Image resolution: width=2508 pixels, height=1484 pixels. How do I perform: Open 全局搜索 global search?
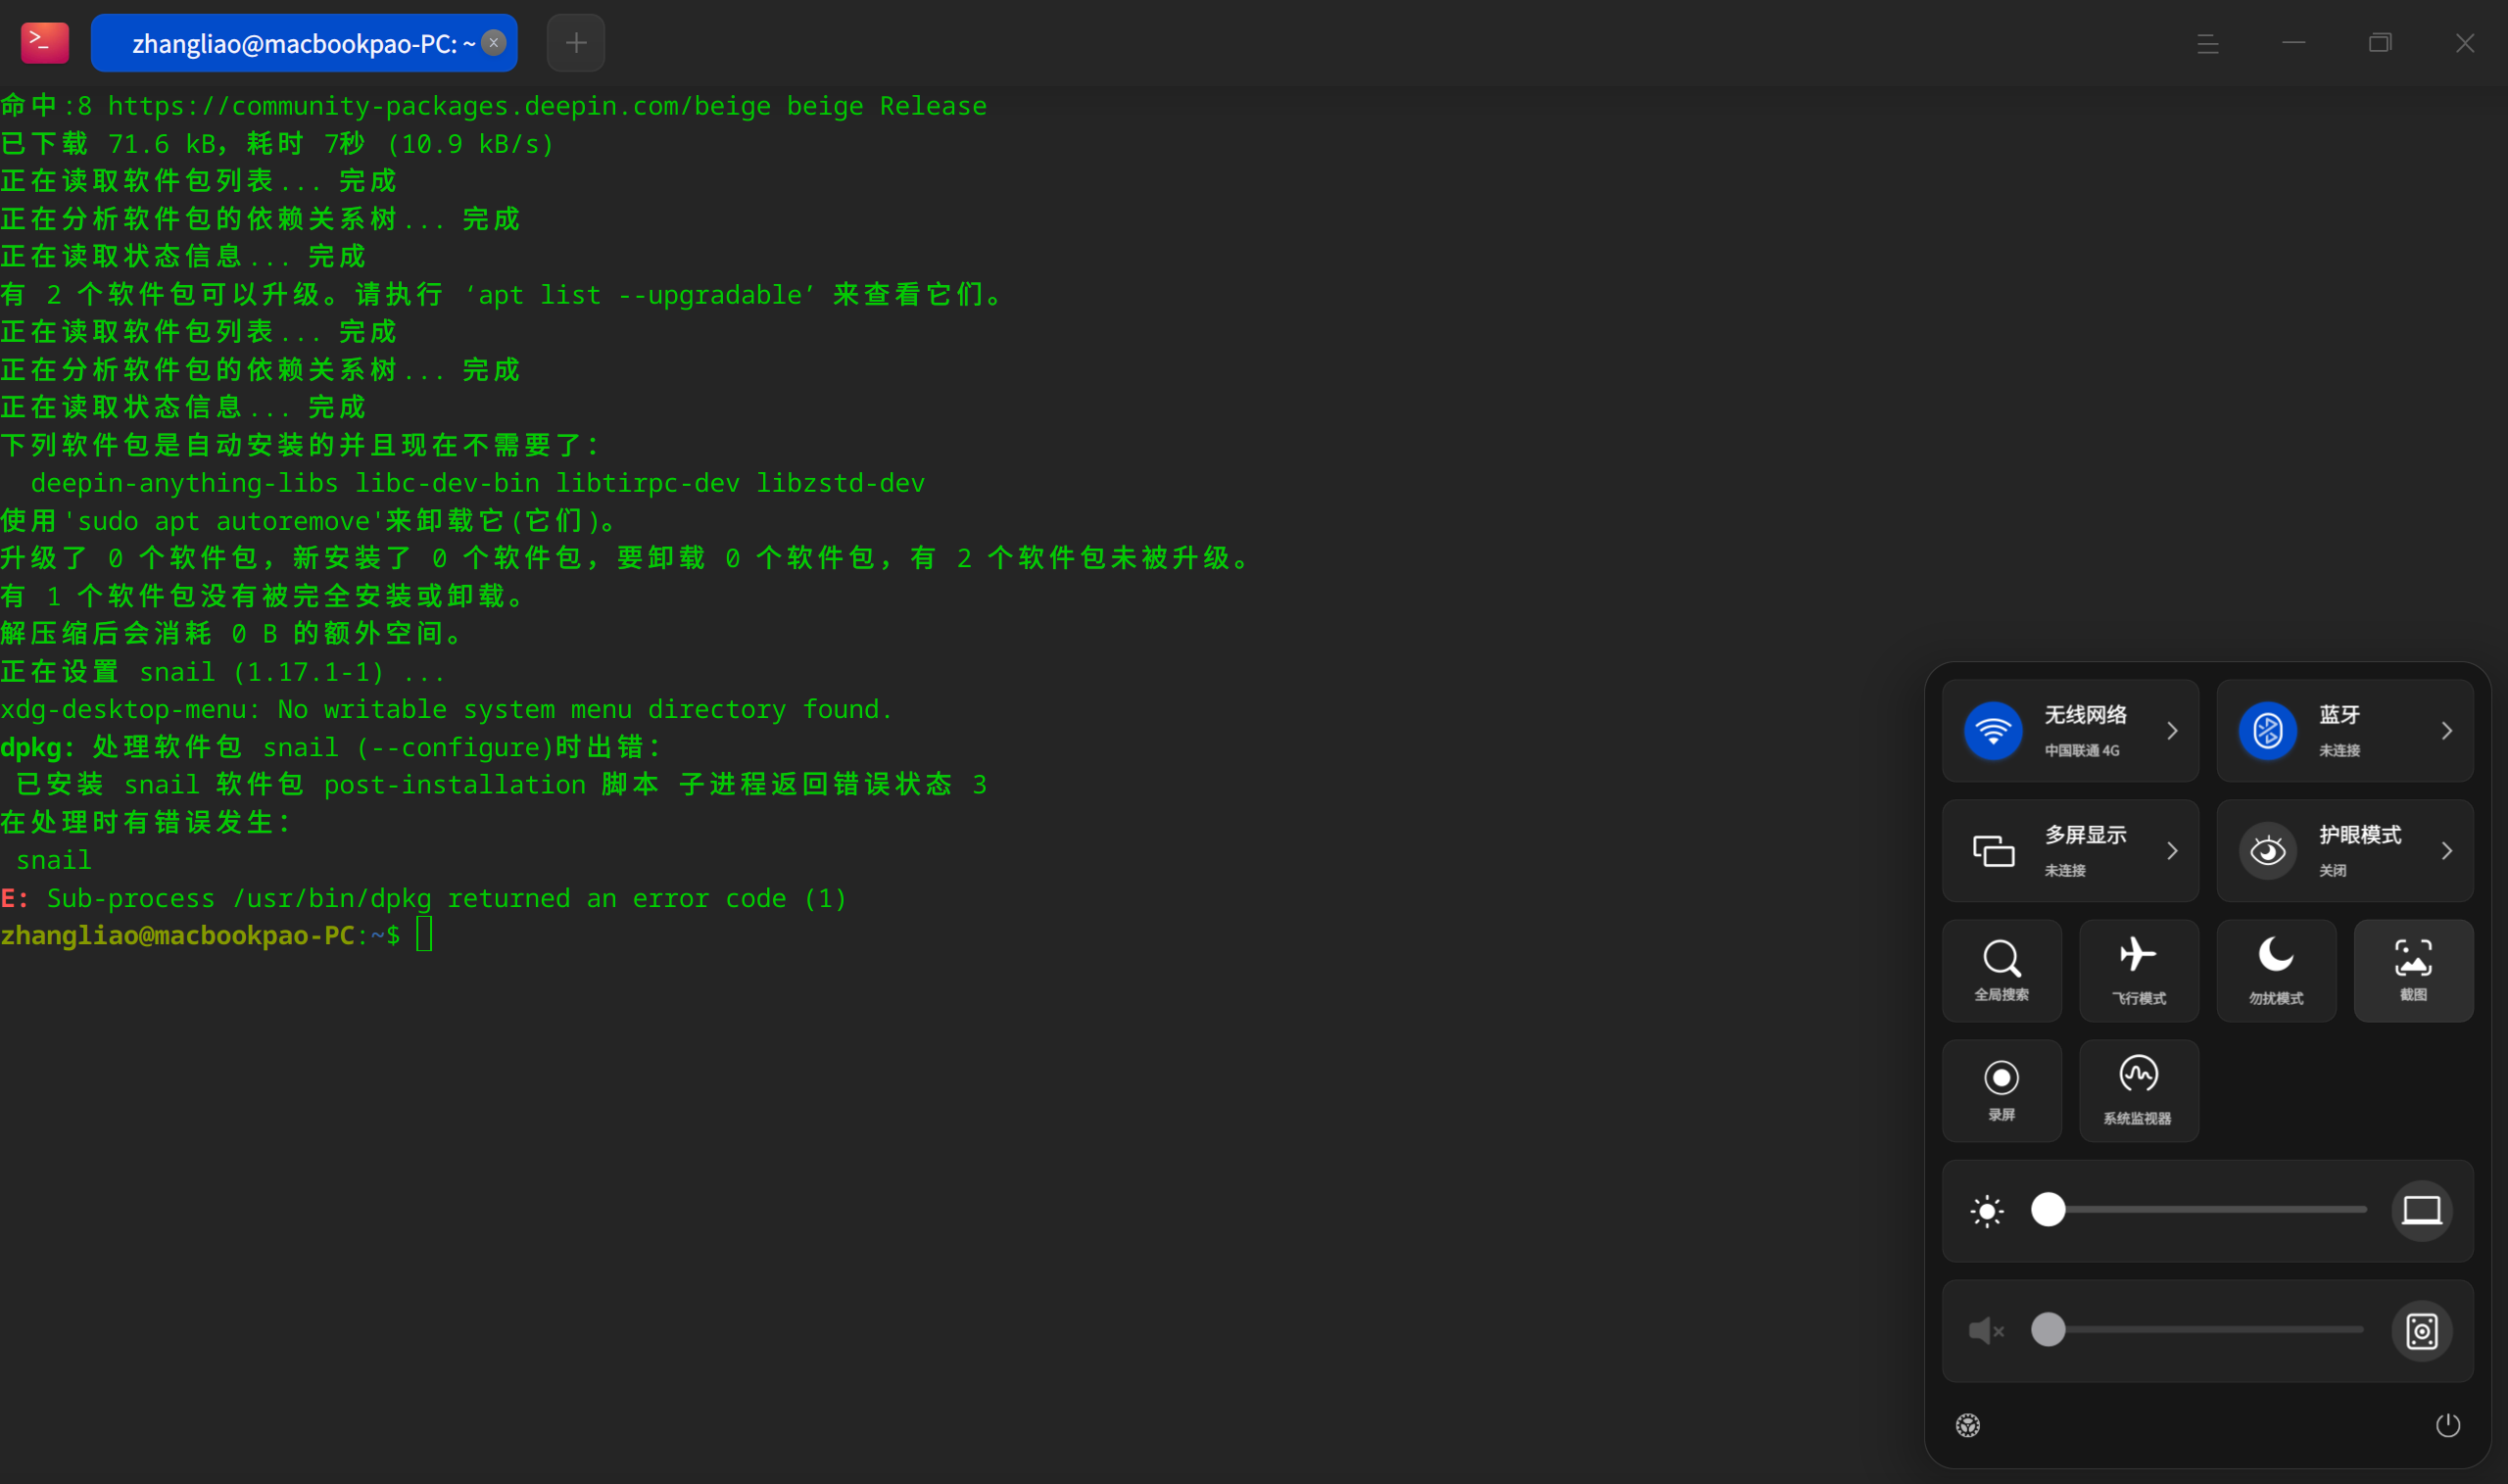click(2002, 971)
